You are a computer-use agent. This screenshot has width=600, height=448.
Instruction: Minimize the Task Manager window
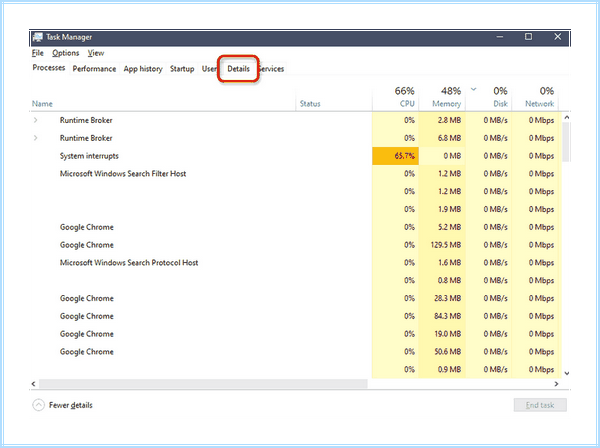[x=500, y=37]
